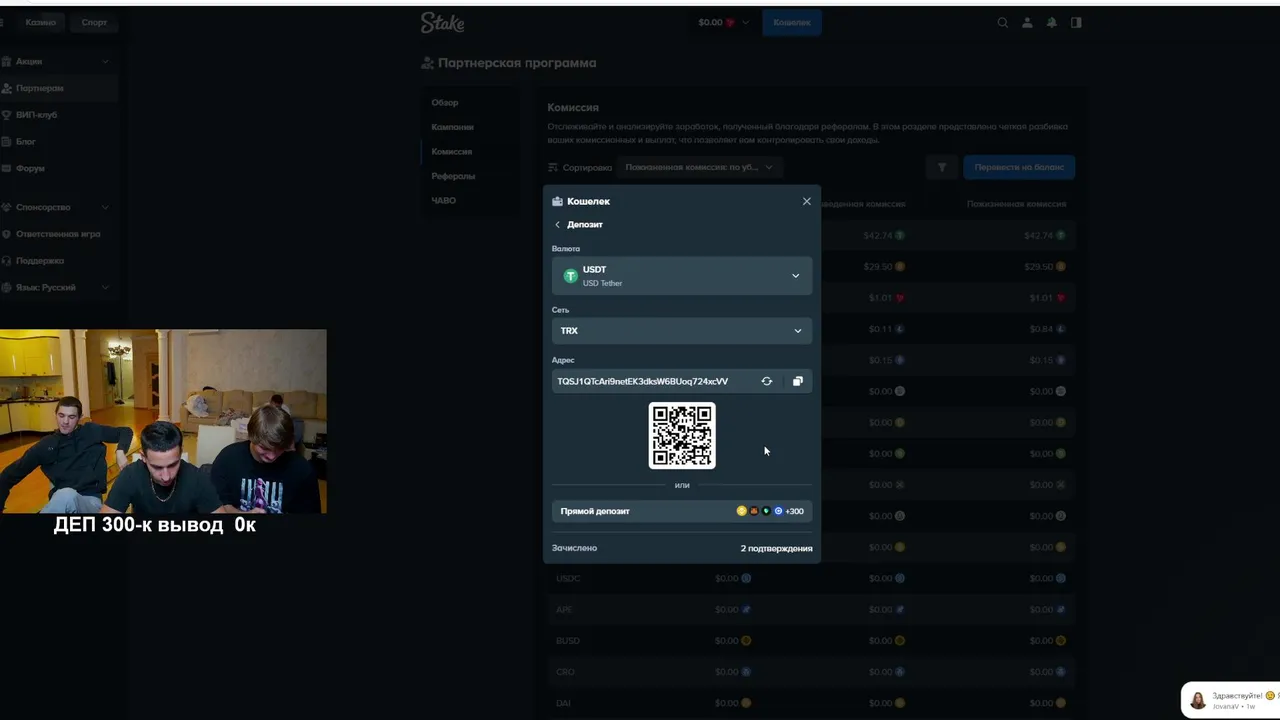Click the Партнерская программа heading icon

pyautogui.click(x=427, y=63)
